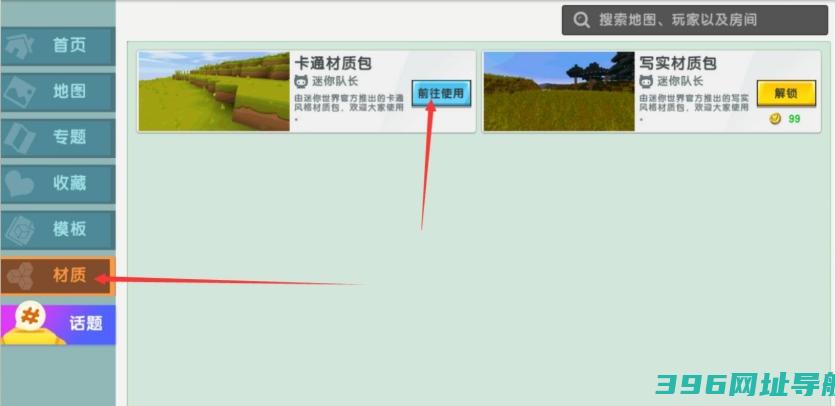Click the blueprint icon on 模板 tab
Screen dimensions: 835x406
tap(20, 231)
